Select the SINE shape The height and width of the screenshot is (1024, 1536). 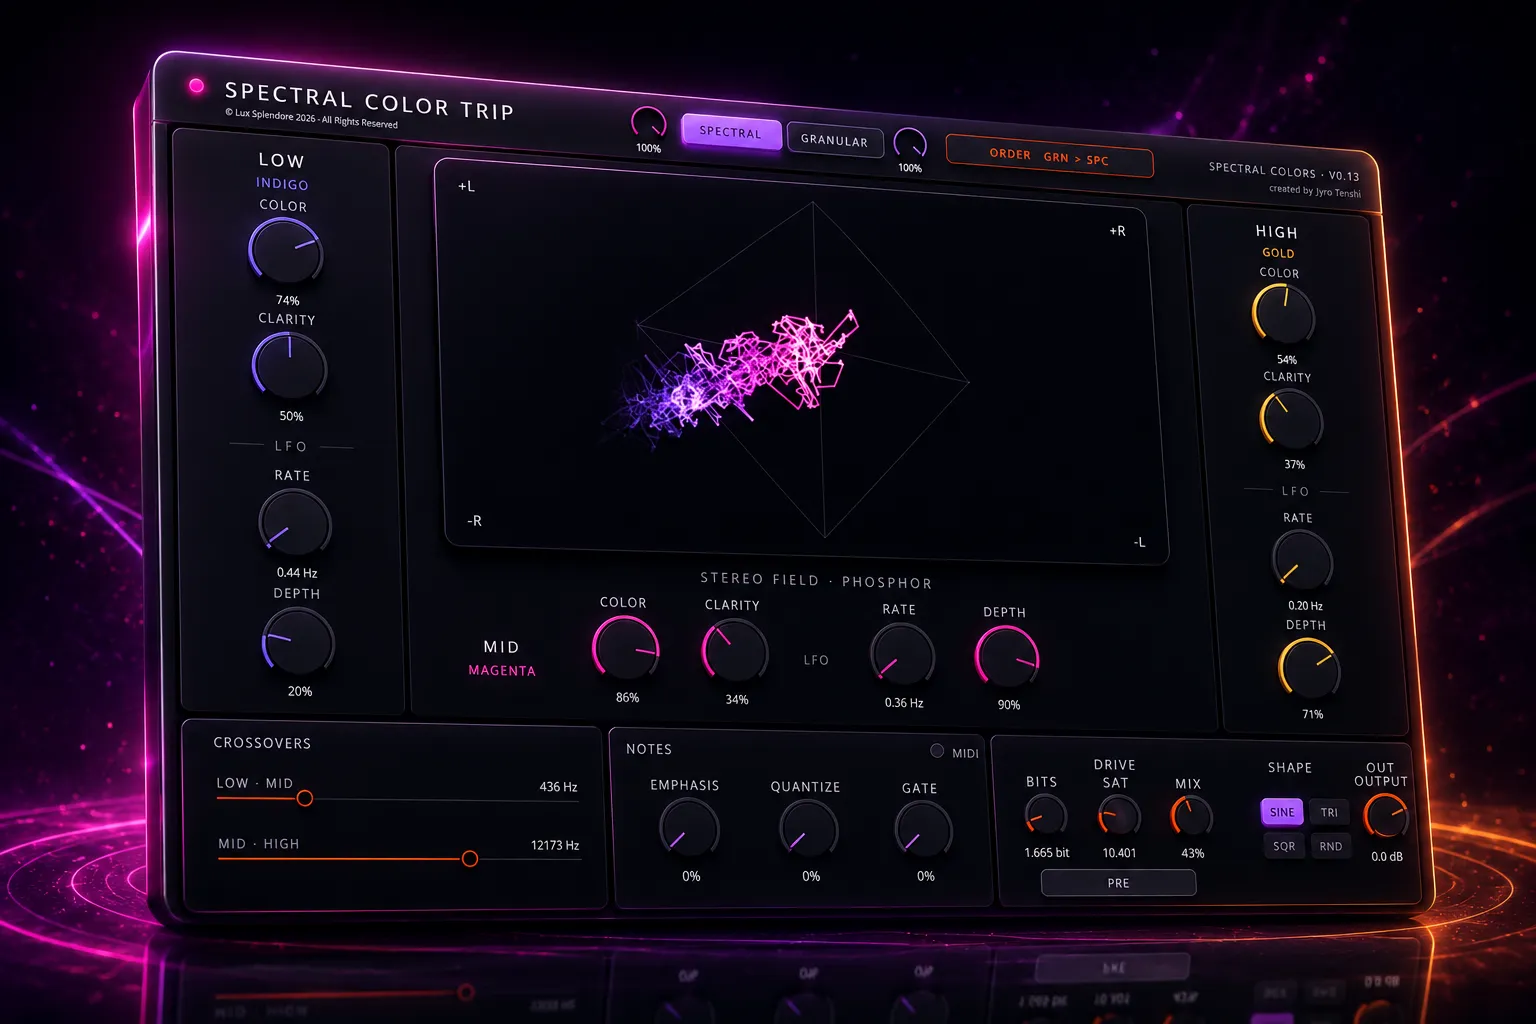tap(1282, 812)
